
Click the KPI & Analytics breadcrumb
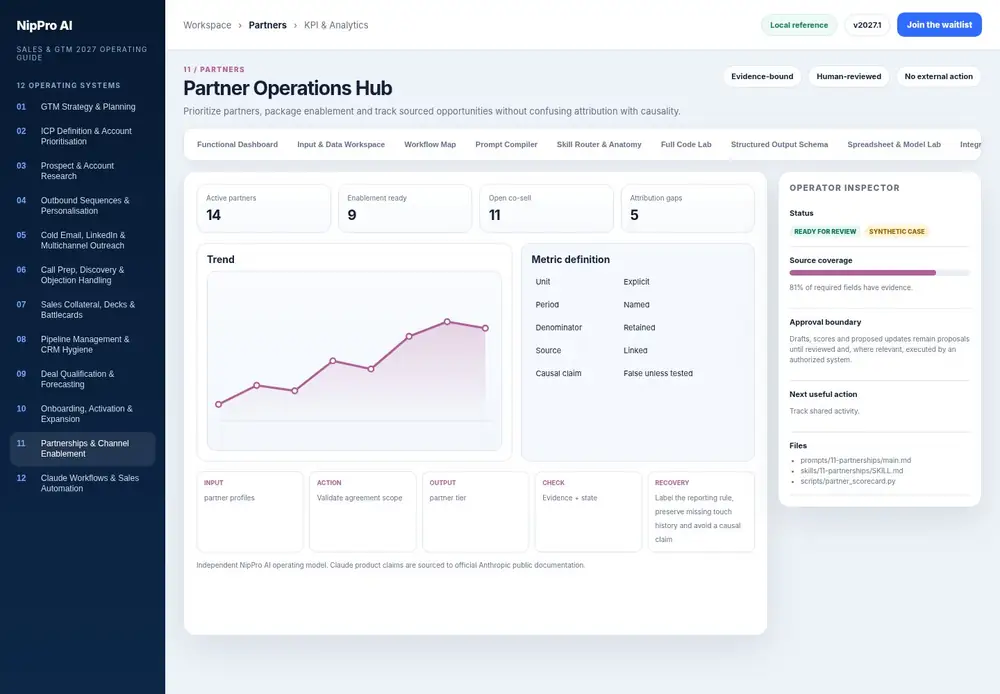[336, 25]
